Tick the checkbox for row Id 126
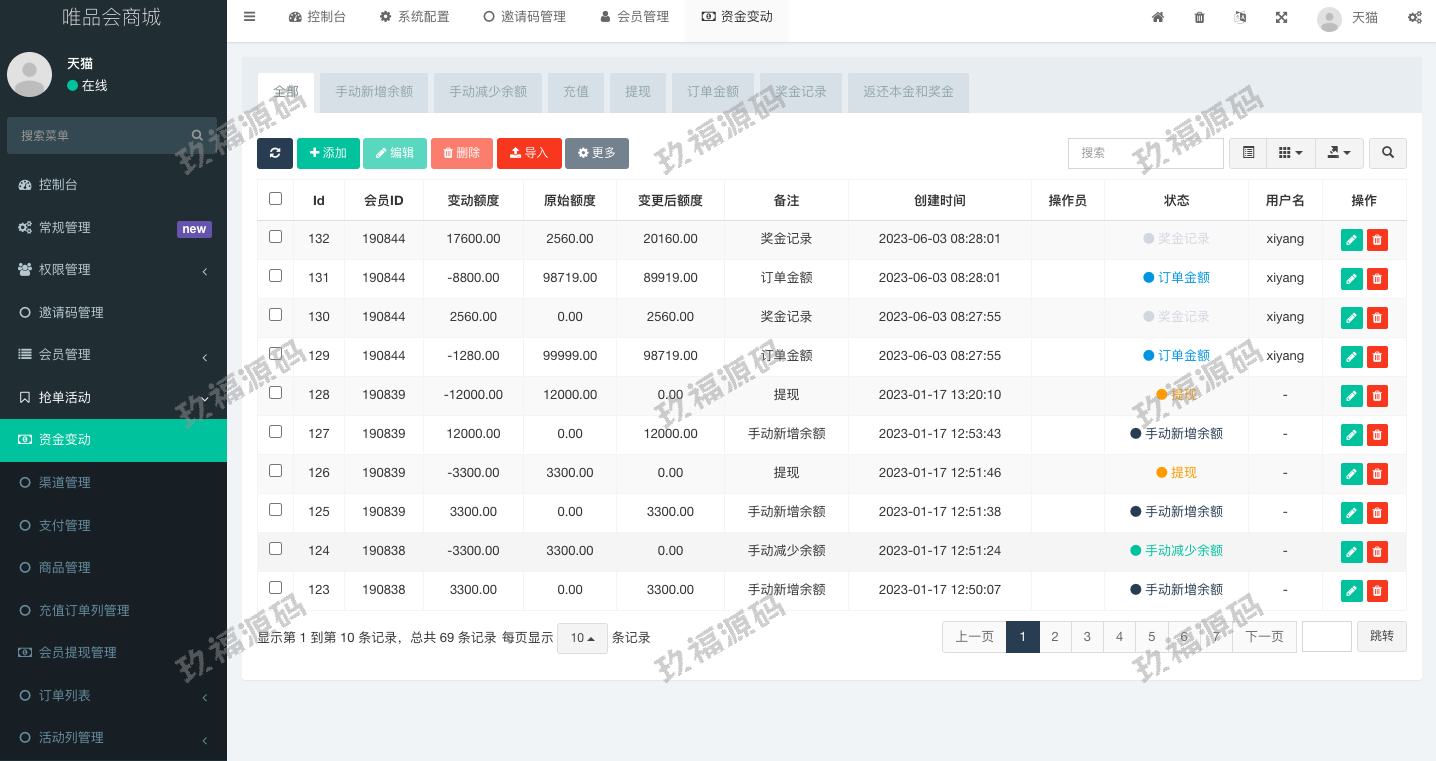The height and width of the screenshot is (761, 1436). pos(276,471)
